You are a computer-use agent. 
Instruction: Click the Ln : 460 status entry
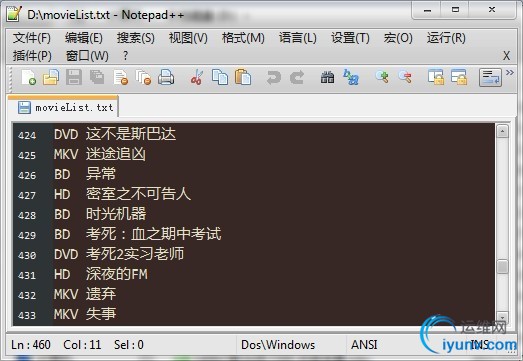(x=31, y=345)
